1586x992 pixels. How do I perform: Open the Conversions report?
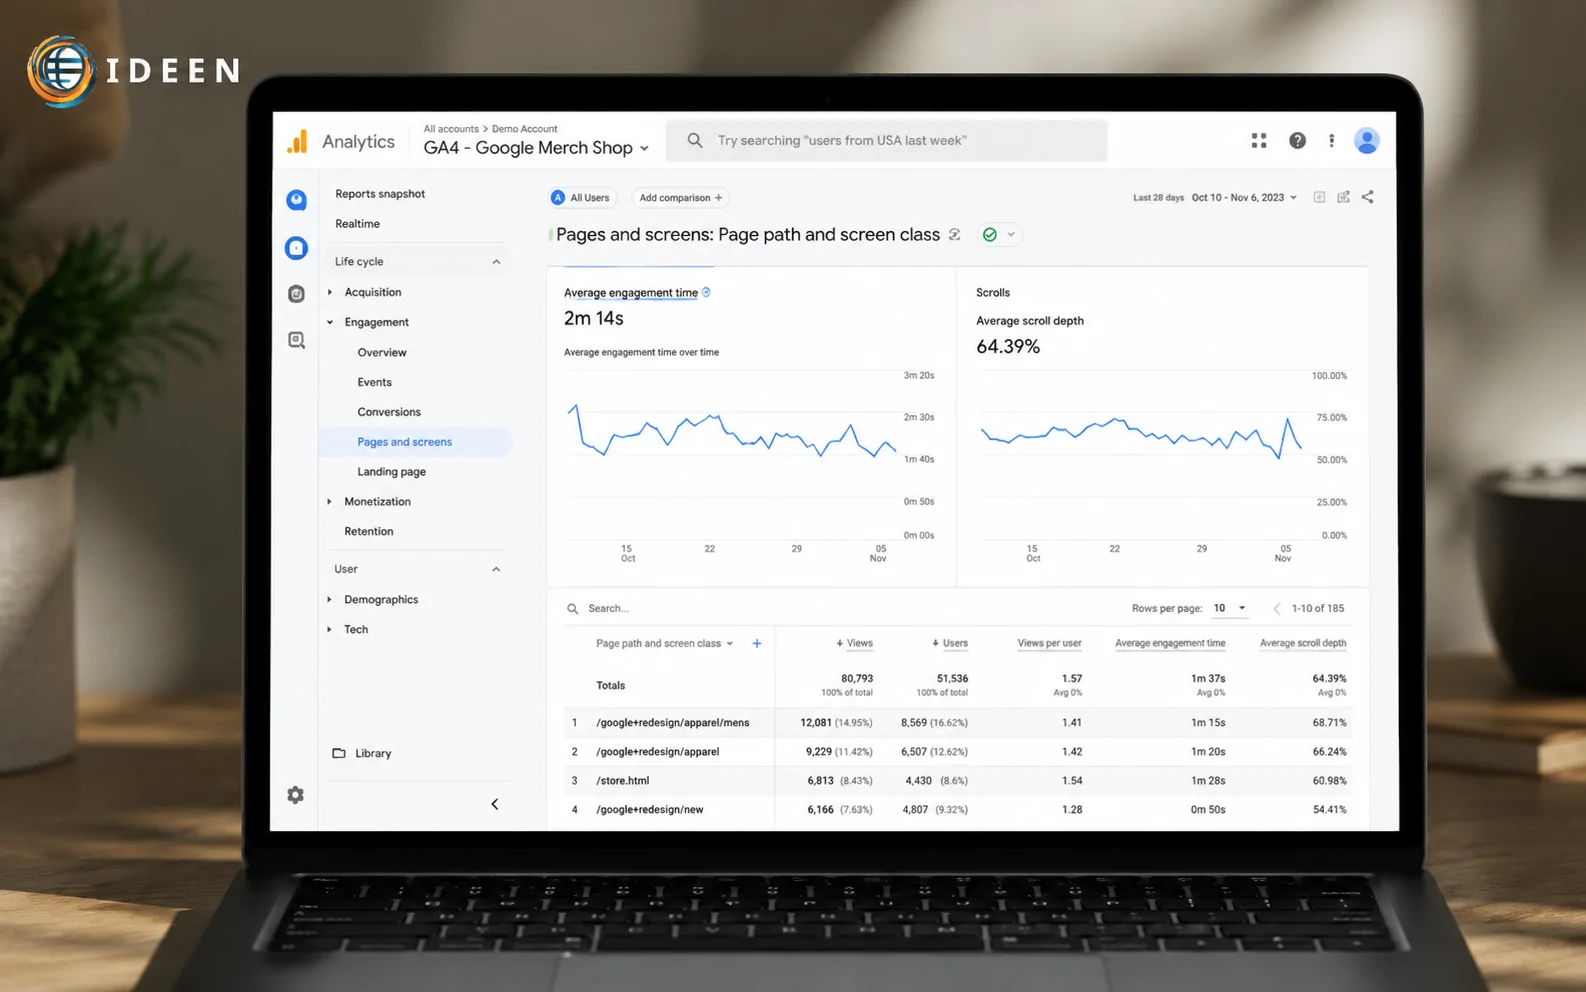pos(389,412)
